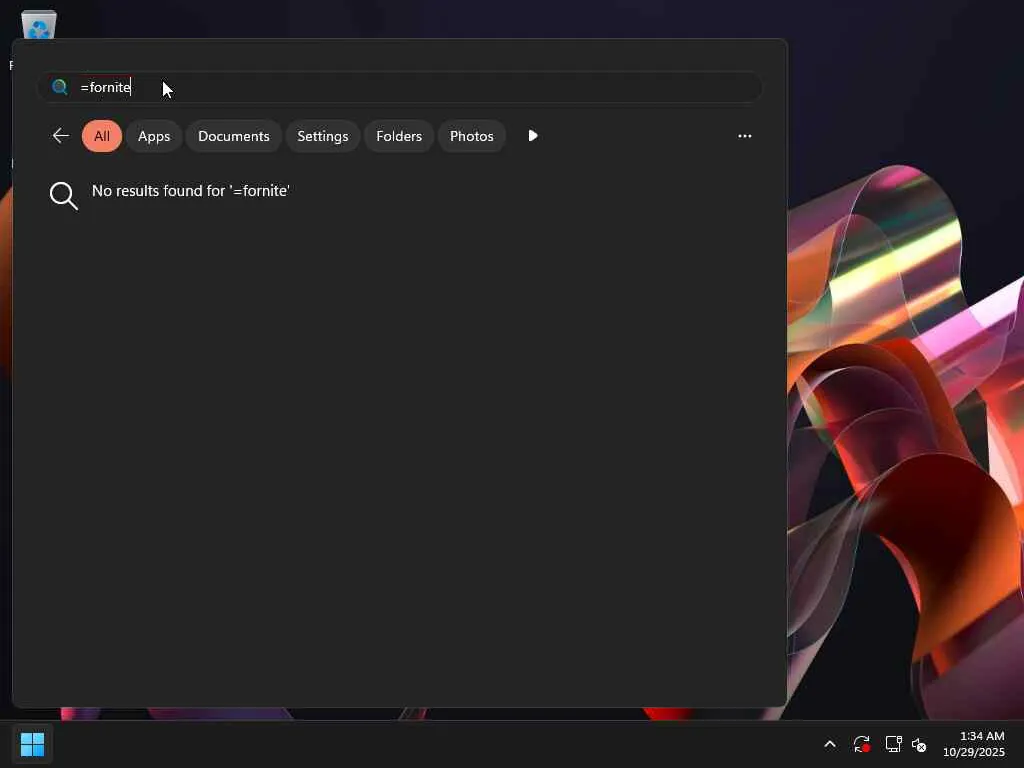Open the 1:34 AM clock and date
The width and height of the screenshot is (1024, 768).
[974, 744]
